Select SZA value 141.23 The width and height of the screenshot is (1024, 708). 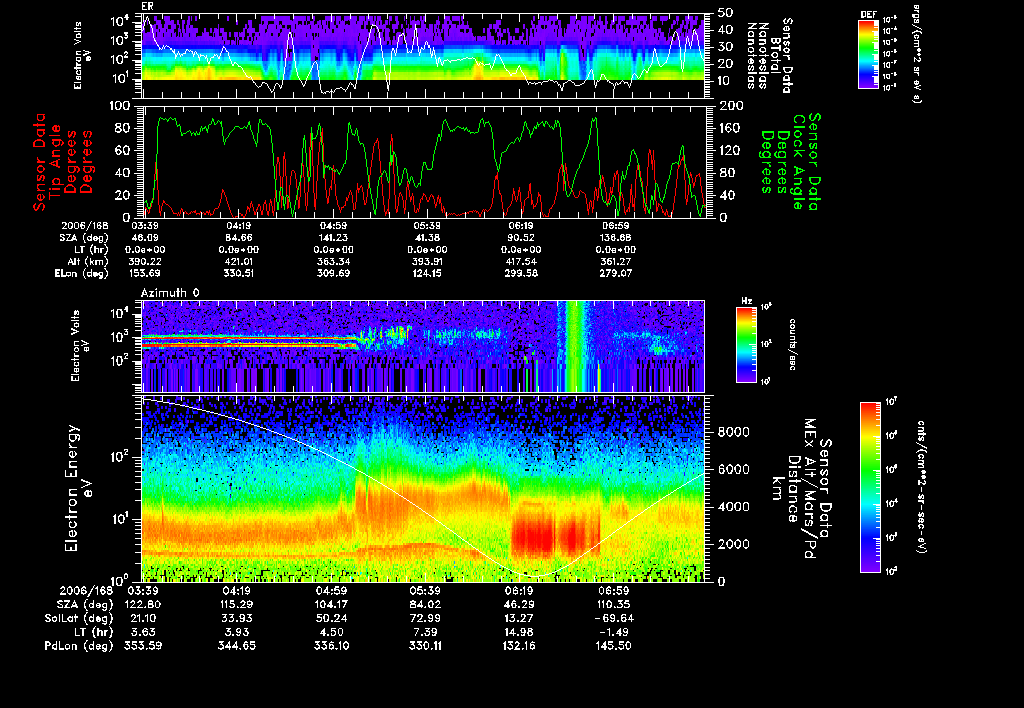click(x=332, y=238)
